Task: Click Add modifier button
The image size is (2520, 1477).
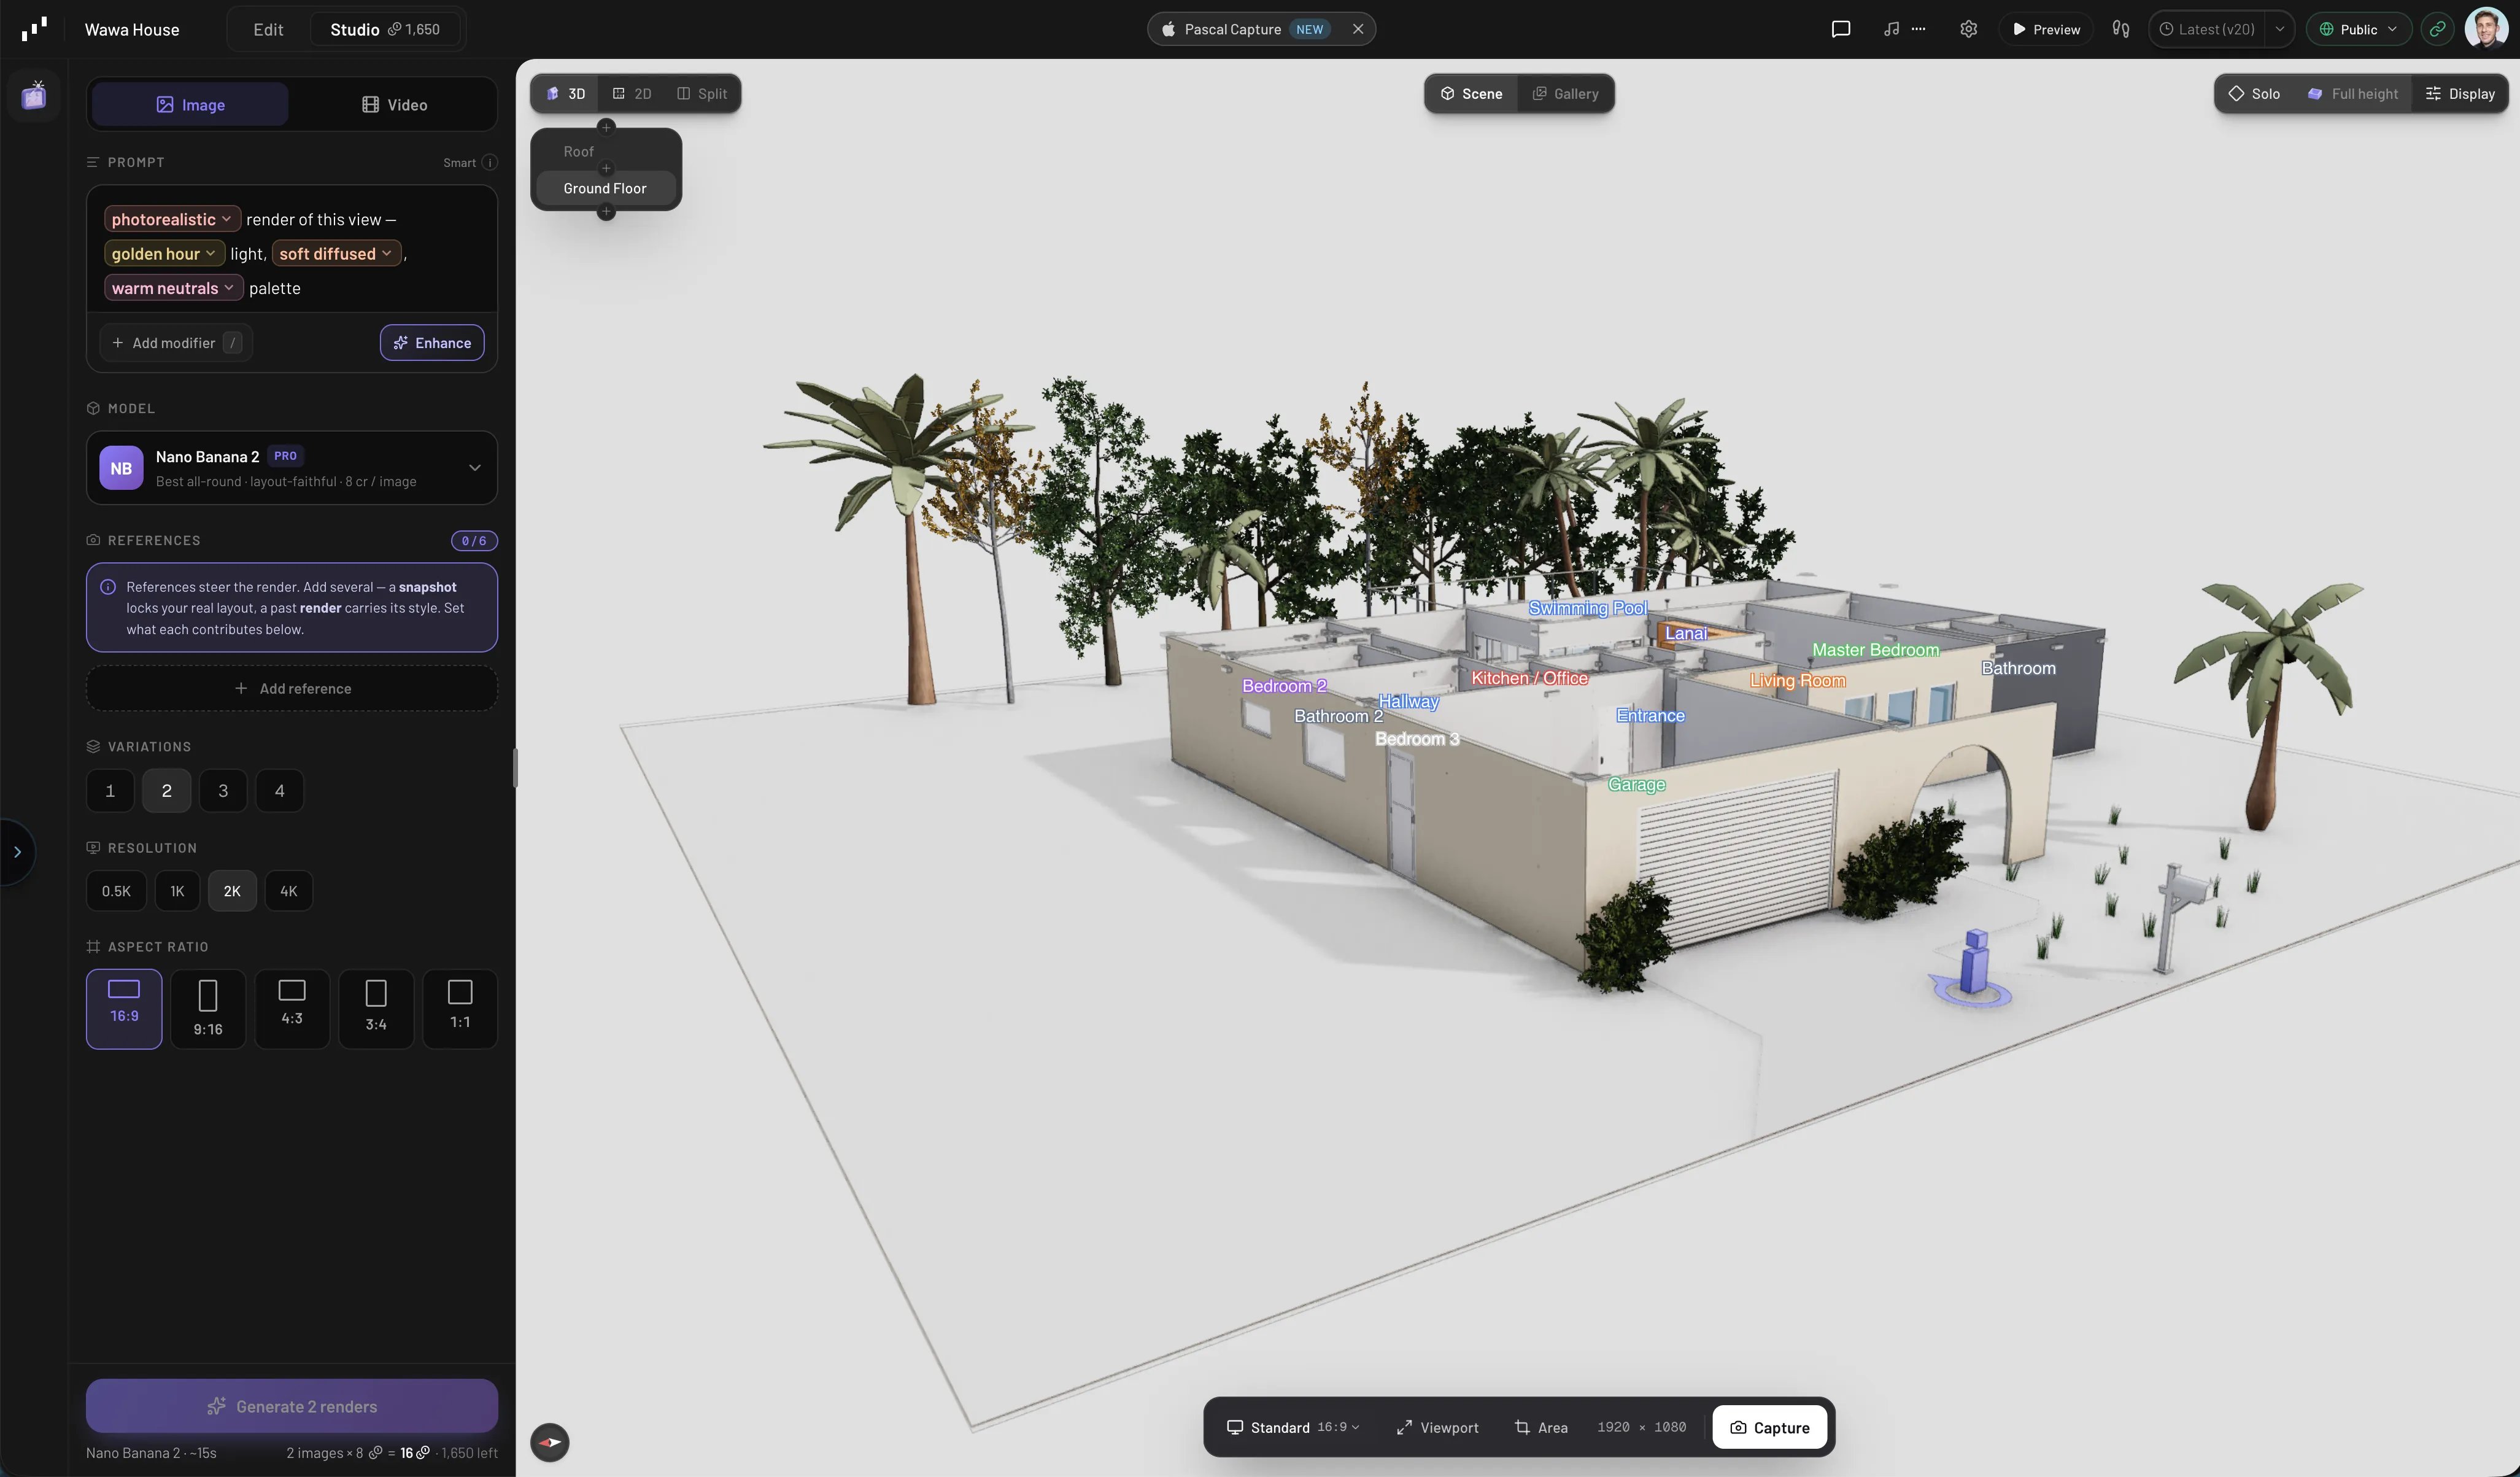Action: [x=176, y=343]
